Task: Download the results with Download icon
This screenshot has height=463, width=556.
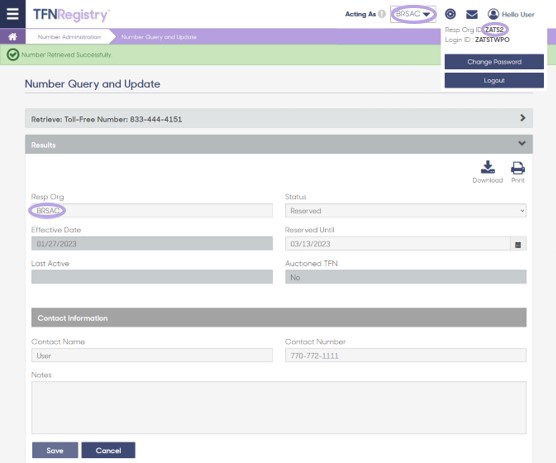Action: (488, 172)
